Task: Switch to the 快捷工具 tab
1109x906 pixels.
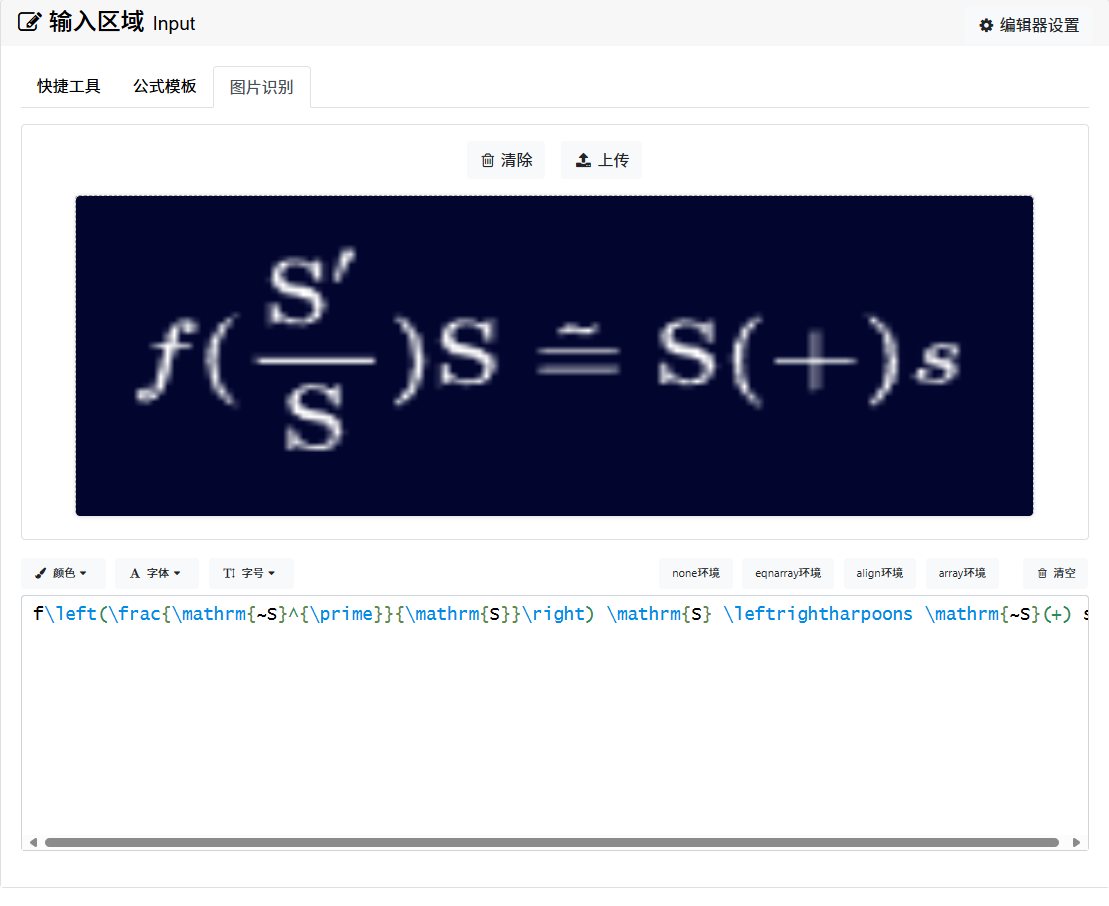Action: [x=69, y=86]
